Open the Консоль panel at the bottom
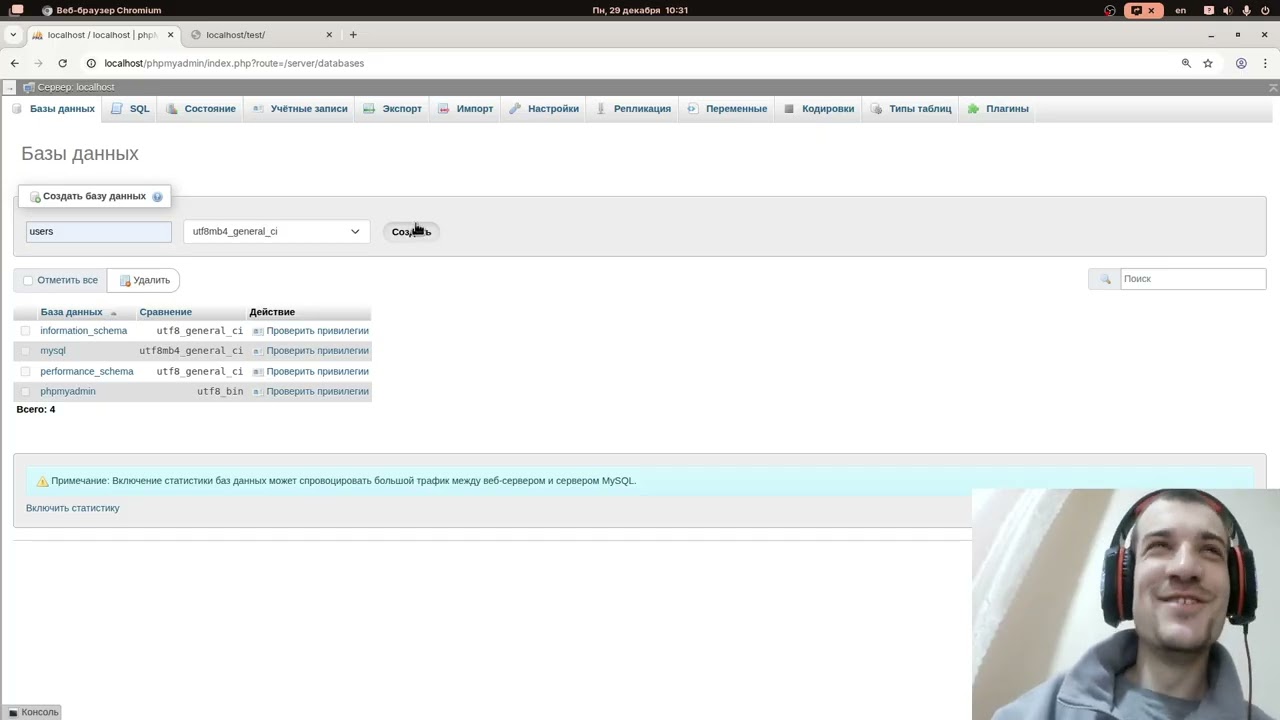Viewport: 1280px width, 720px height. 34,712
